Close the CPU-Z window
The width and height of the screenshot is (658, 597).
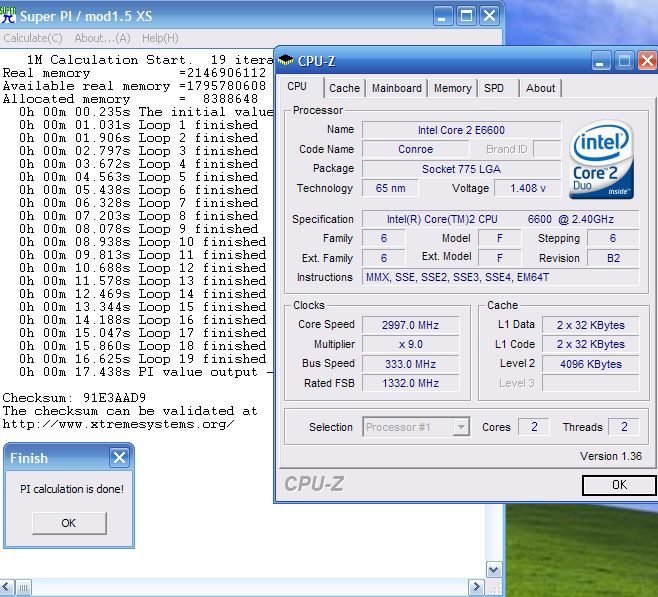coord(648,61)
